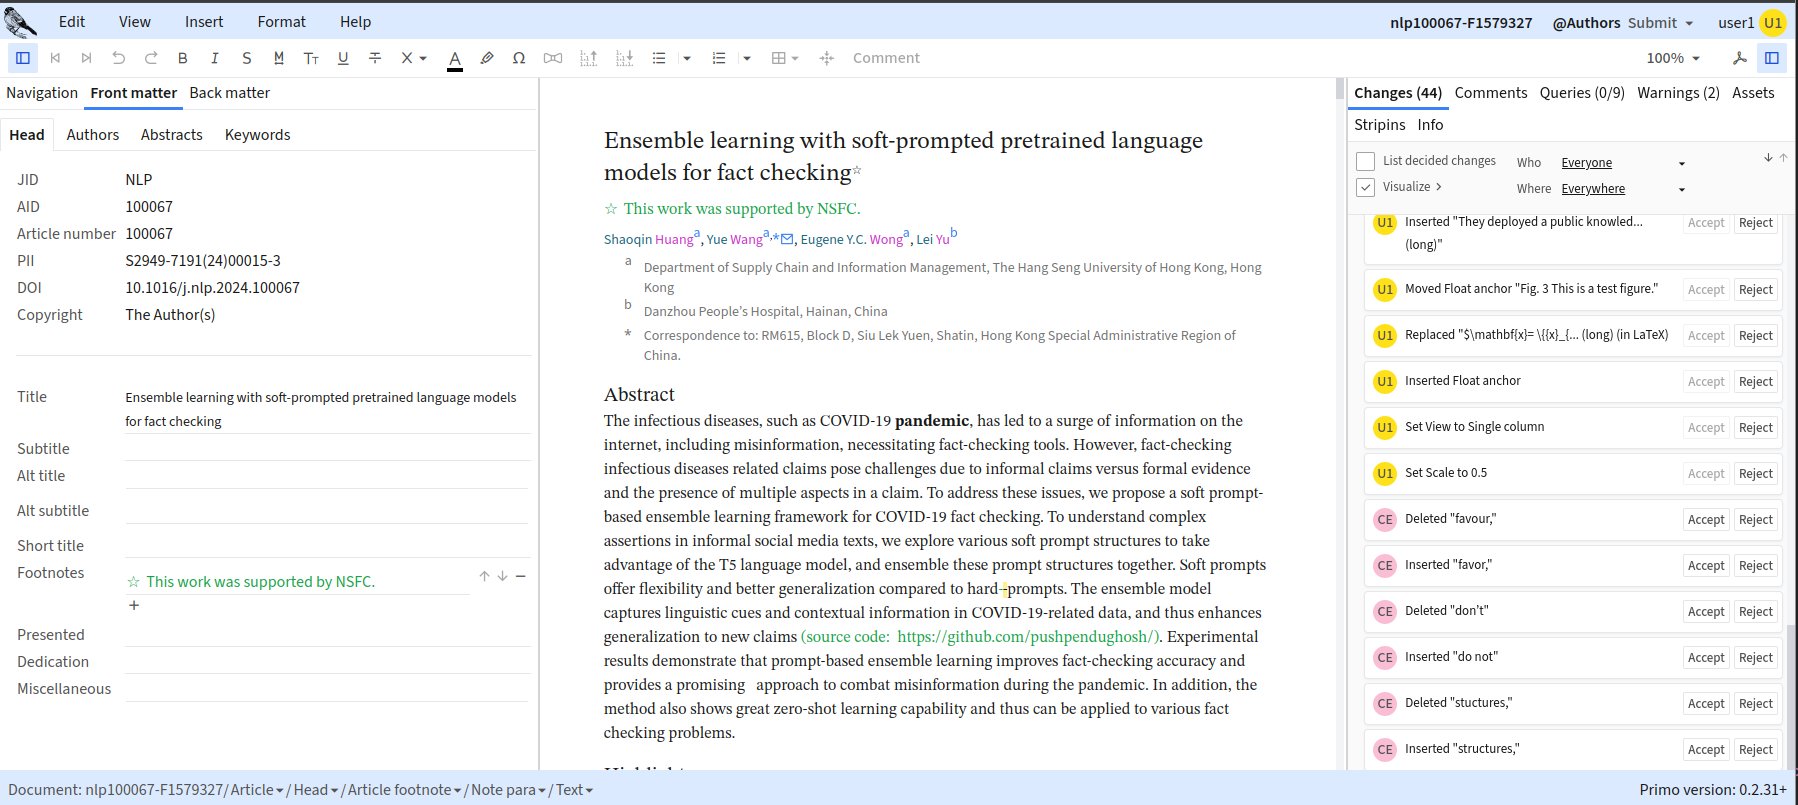
Task: Toggle left sidebar panel icon
Action: coord(23,58)
